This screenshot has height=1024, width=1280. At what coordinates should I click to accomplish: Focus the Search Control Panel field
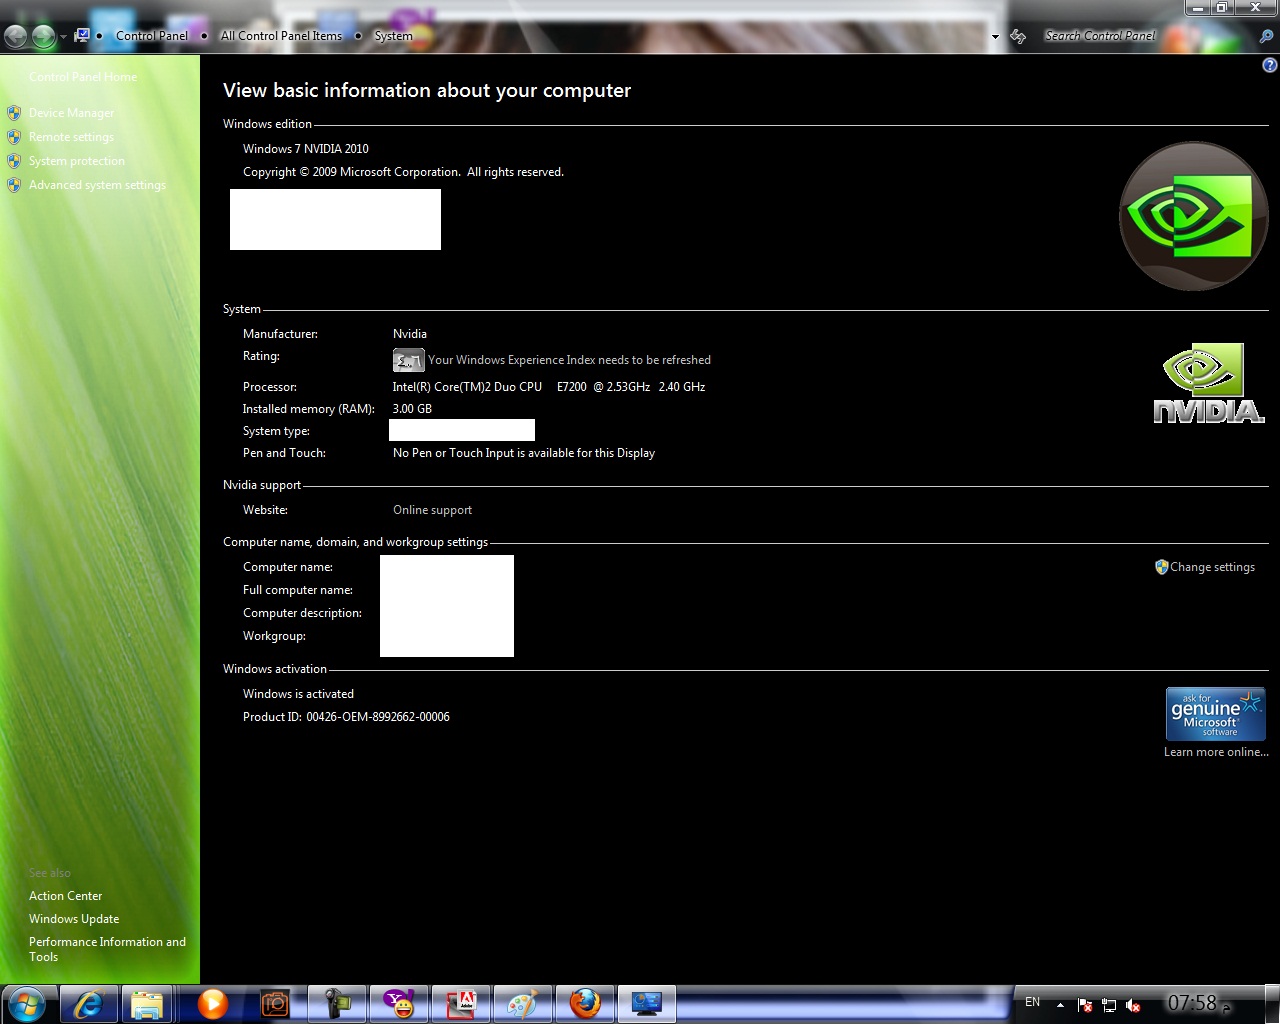pyautogui.click(x=1145, y=36)
